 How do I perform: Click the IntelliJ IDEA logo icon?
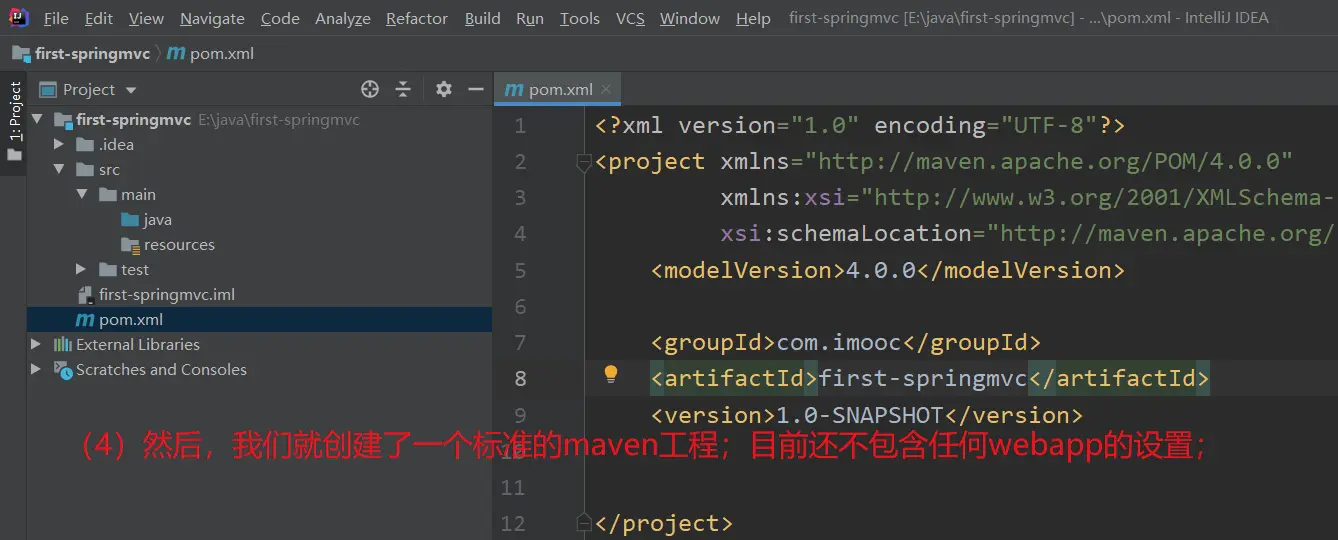pos(19,17)
